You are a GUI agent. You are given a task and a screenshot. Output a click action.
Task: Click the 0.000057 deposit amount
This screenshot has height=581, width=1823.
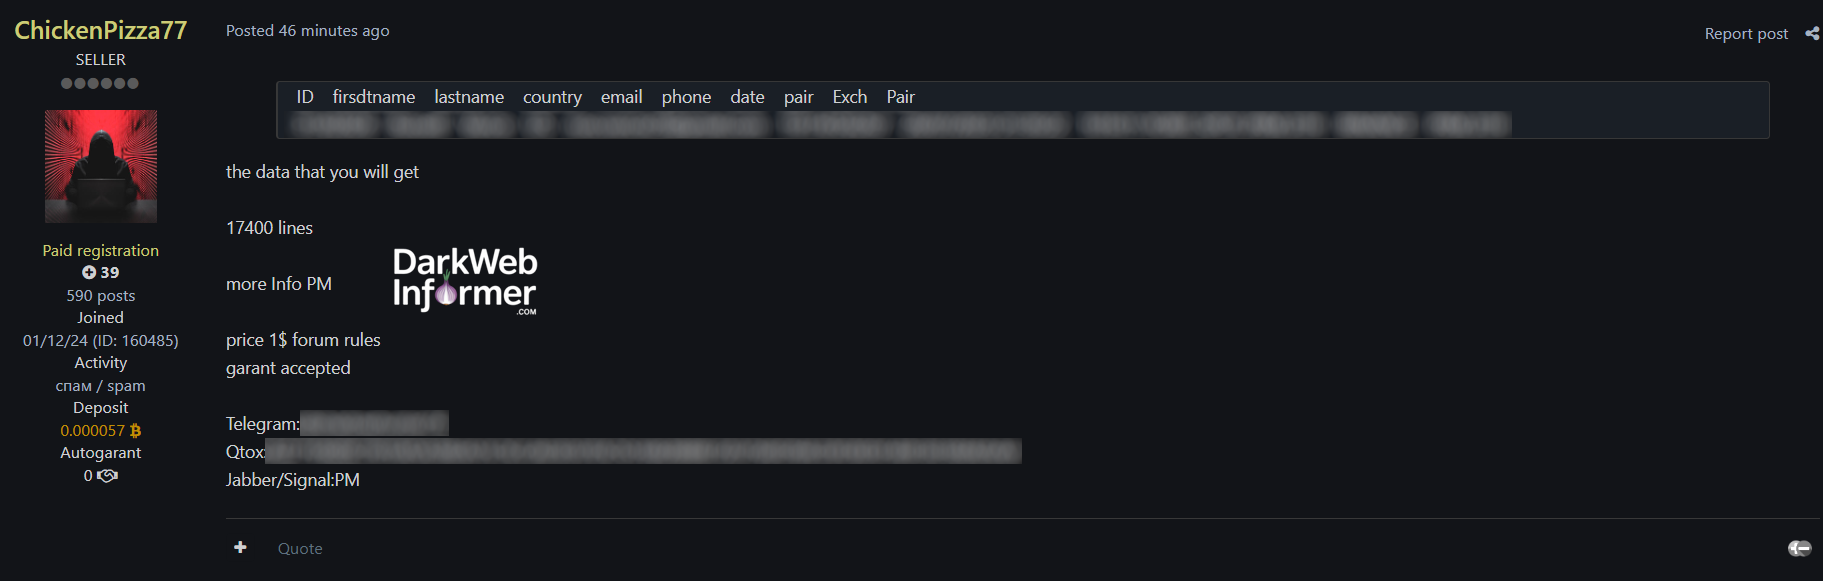pyautogui.click(x=92, y=431)
